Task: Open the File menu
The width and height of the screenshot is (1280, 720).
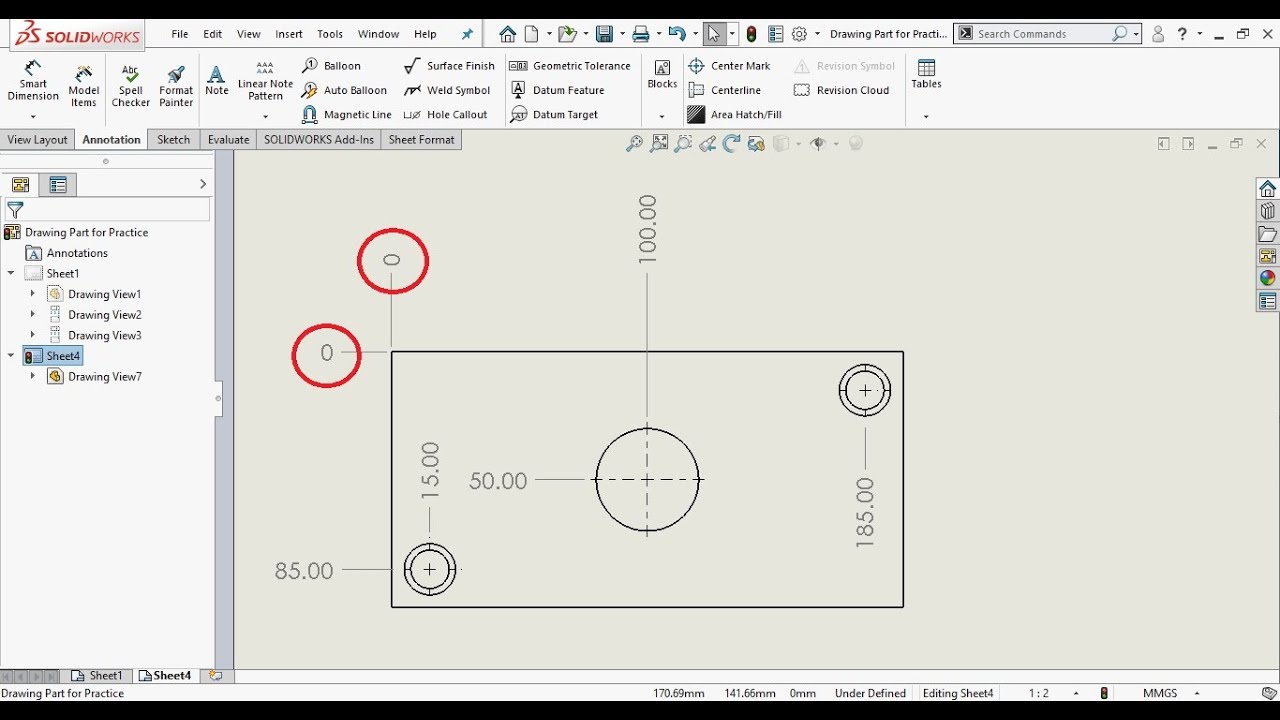Action: tap(180, 34)
